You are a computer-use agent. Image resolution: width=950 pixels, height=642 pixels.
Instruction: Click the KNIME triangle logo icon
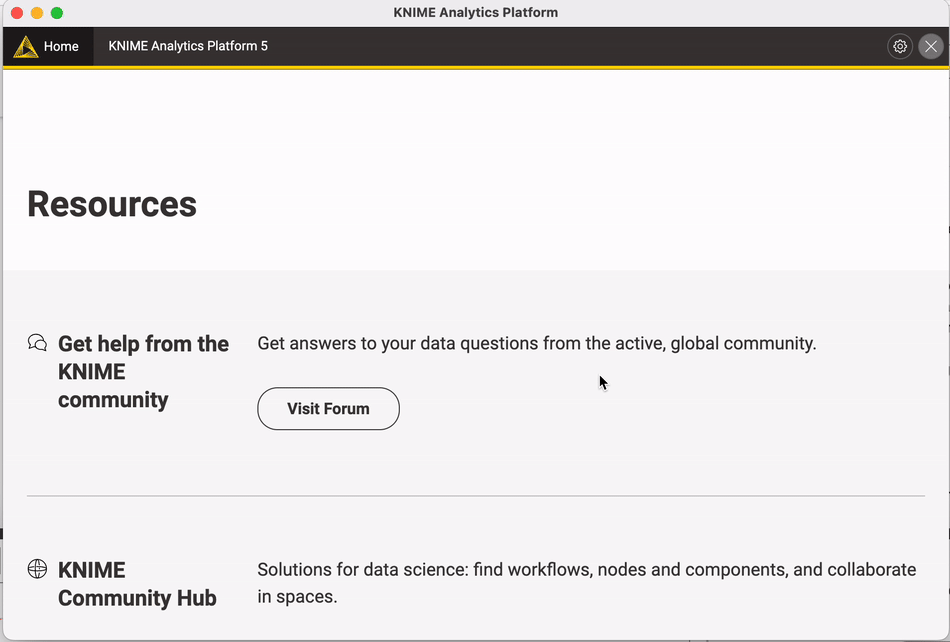(x=25, y=47)
